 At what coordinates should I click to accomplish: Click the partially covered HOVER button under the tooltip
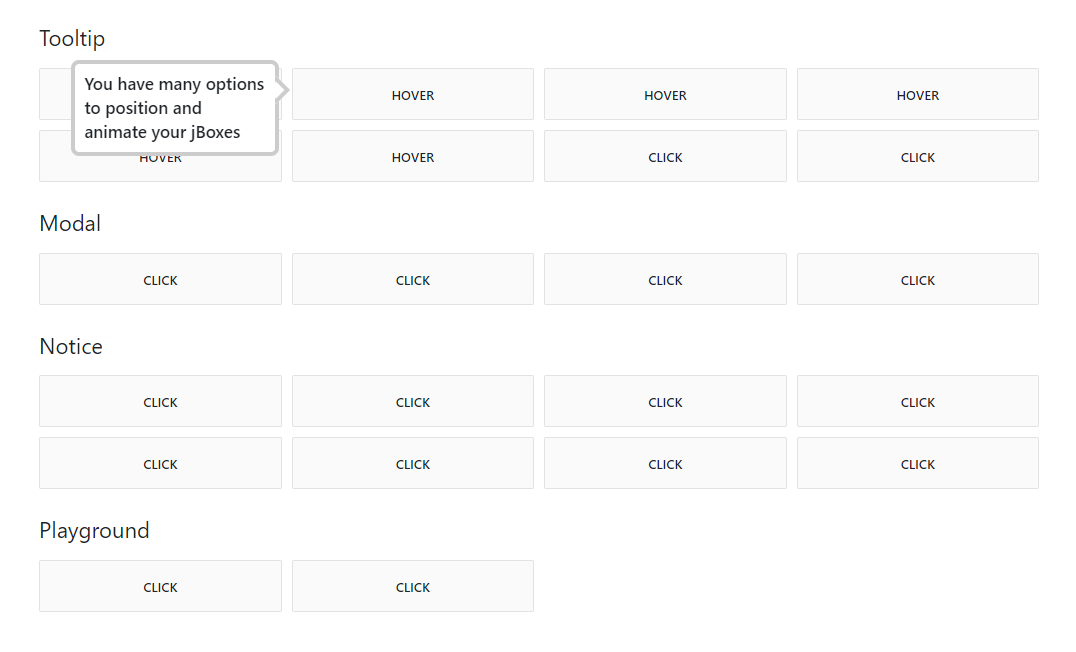(160, 168)
